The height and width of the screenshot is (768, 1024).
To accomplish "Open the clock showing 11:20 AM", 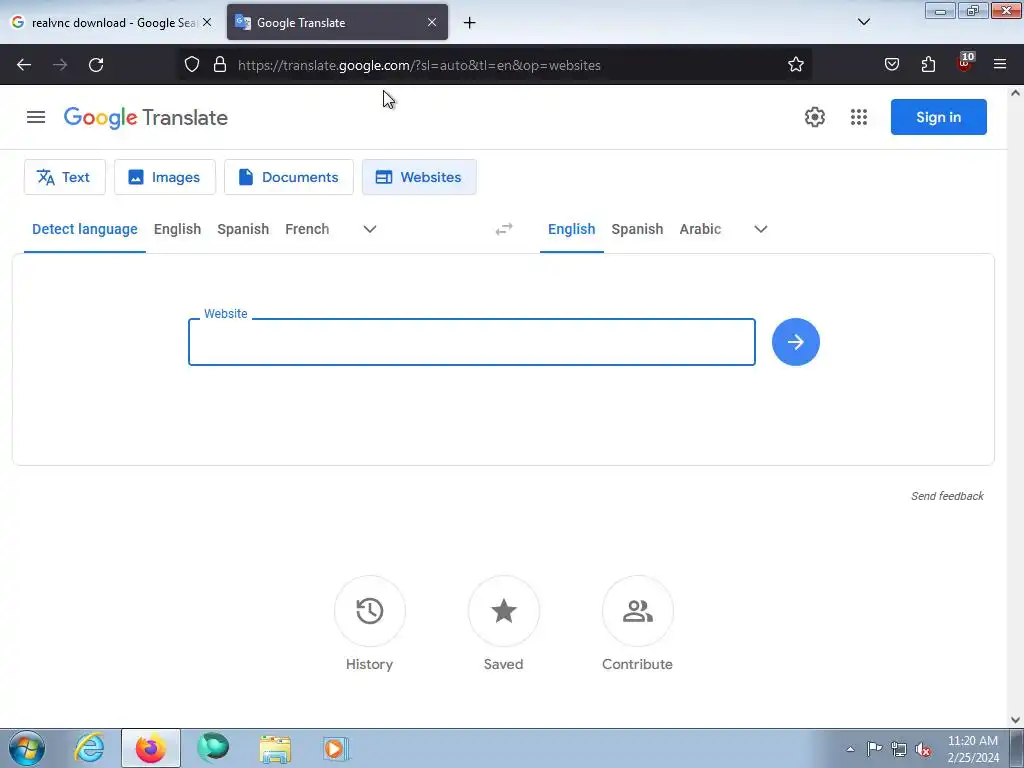I will [x=972, y=748].
